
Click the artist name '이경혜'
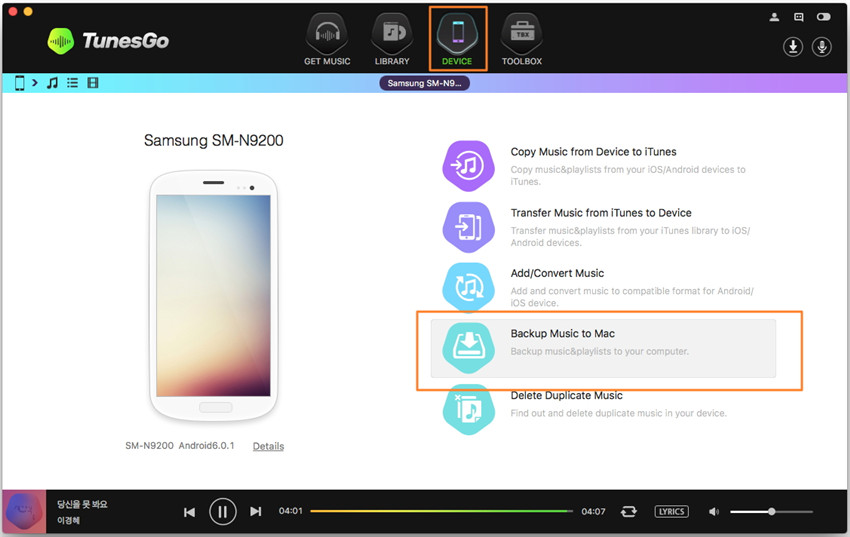68,520
